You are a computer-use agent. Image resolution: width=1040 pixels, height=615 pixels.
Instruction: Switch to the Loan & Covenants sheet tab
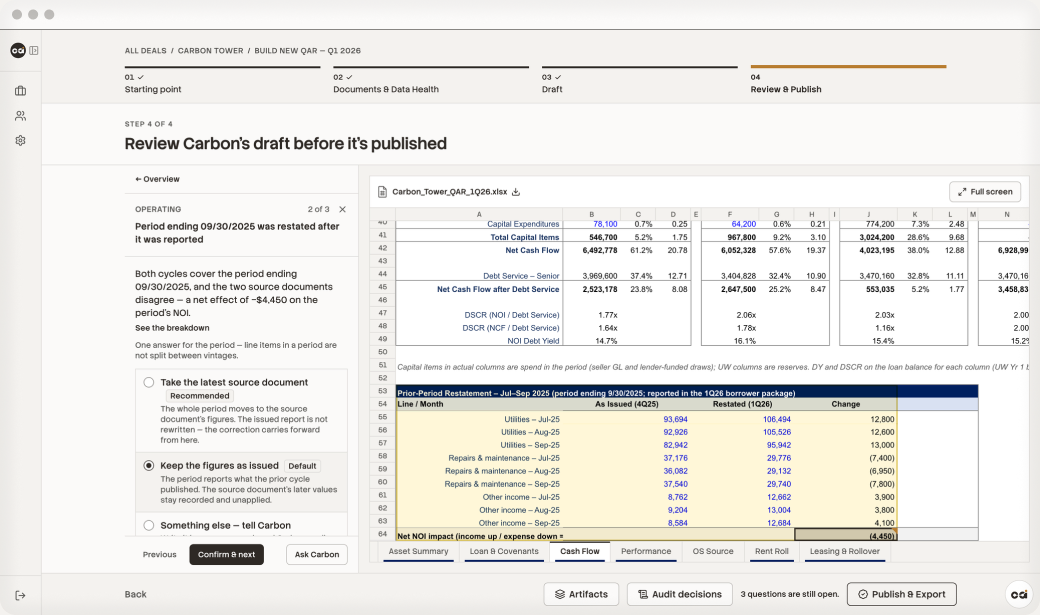(504, 551)
